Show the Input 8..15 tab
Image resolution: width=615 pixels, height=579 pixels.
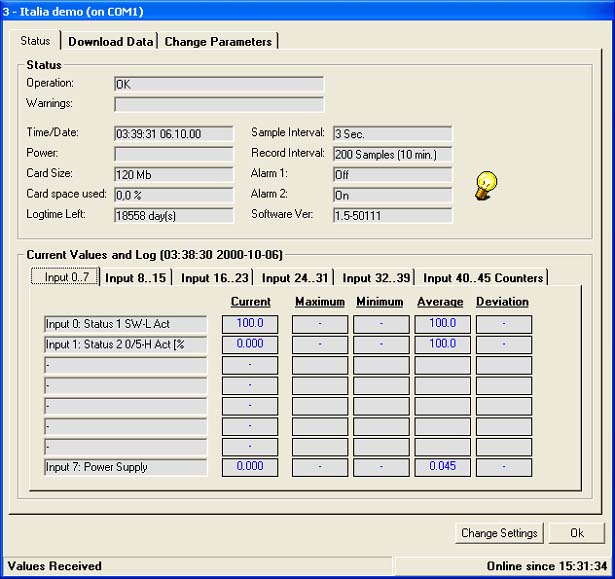click(x=137, y=278)
